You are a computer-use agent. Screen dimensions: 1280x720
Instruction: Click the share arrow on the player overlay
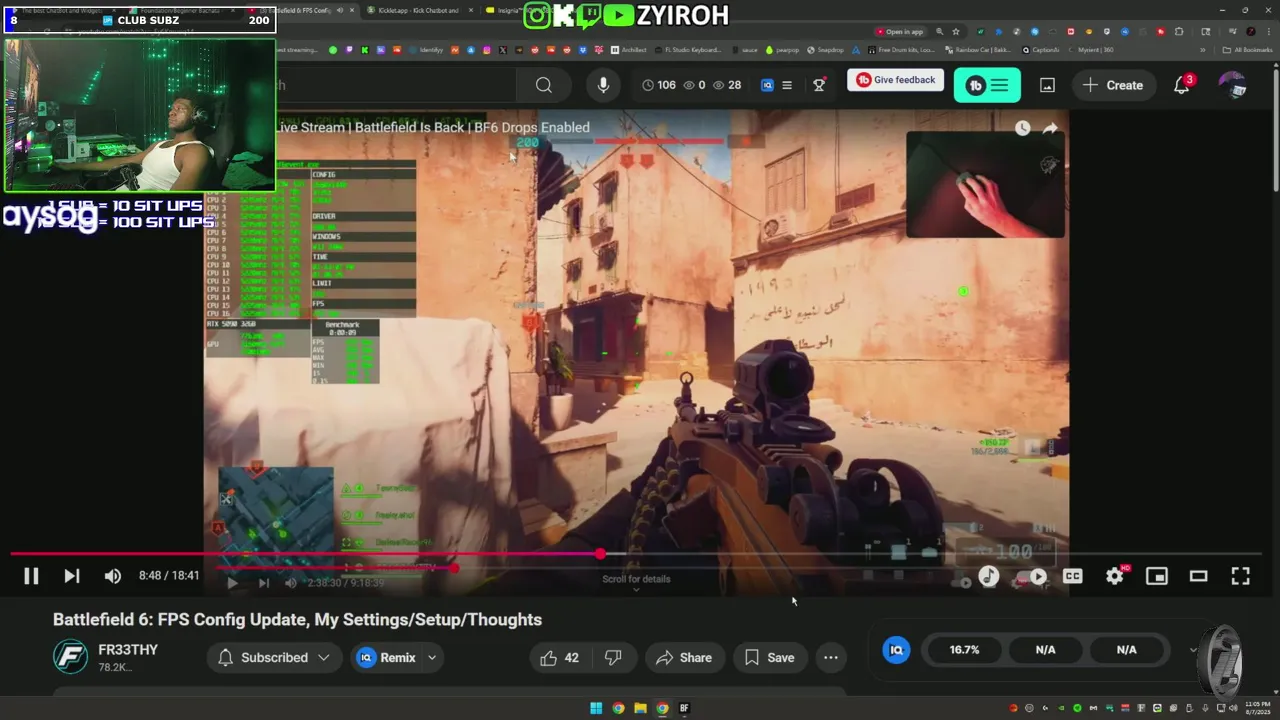click(1050, 128)
